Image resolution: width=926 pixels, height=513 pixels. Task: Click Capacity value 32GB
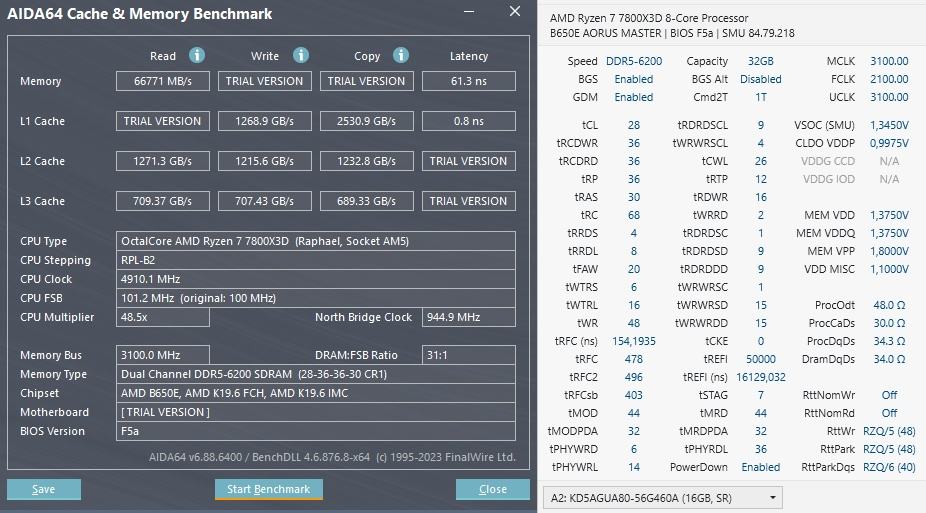point(761,61)
